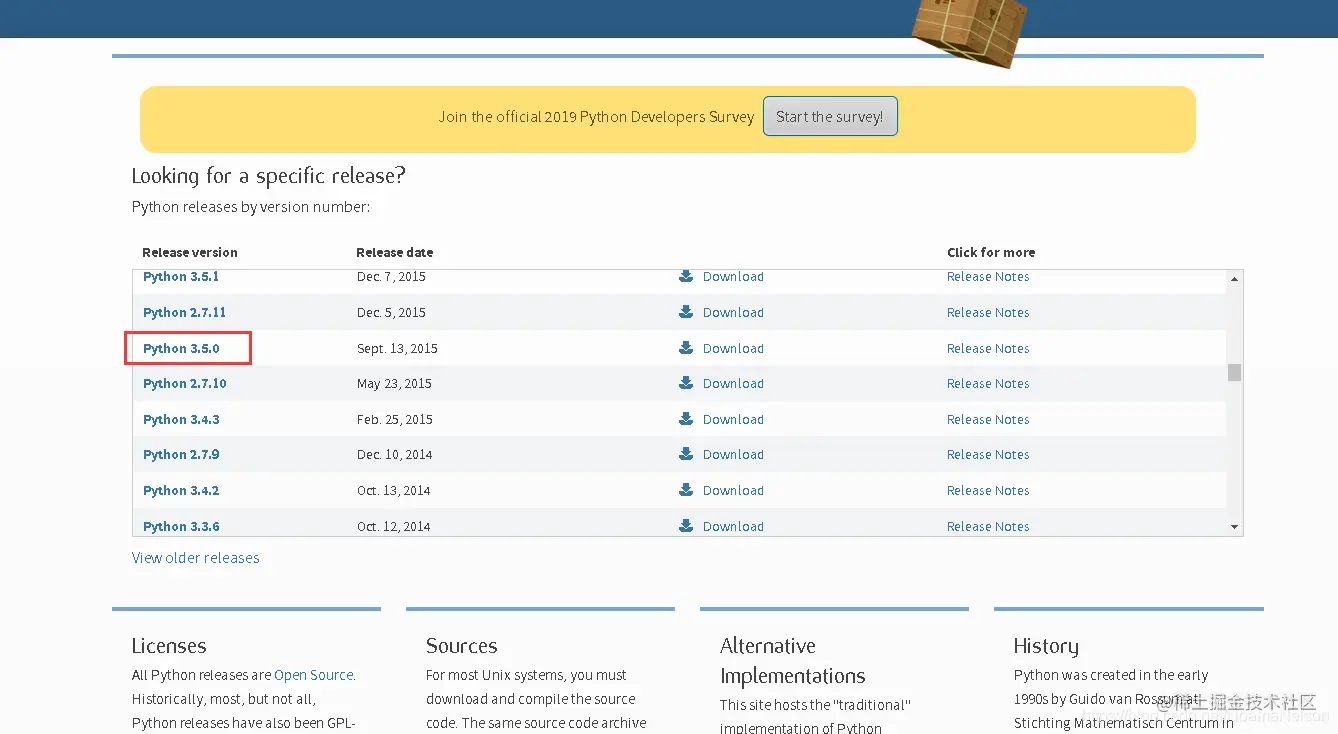The width and height of the screenshot is (1338, 734).
Task: View Release Notes for Python 3.3.6
Action: [988, 526]
